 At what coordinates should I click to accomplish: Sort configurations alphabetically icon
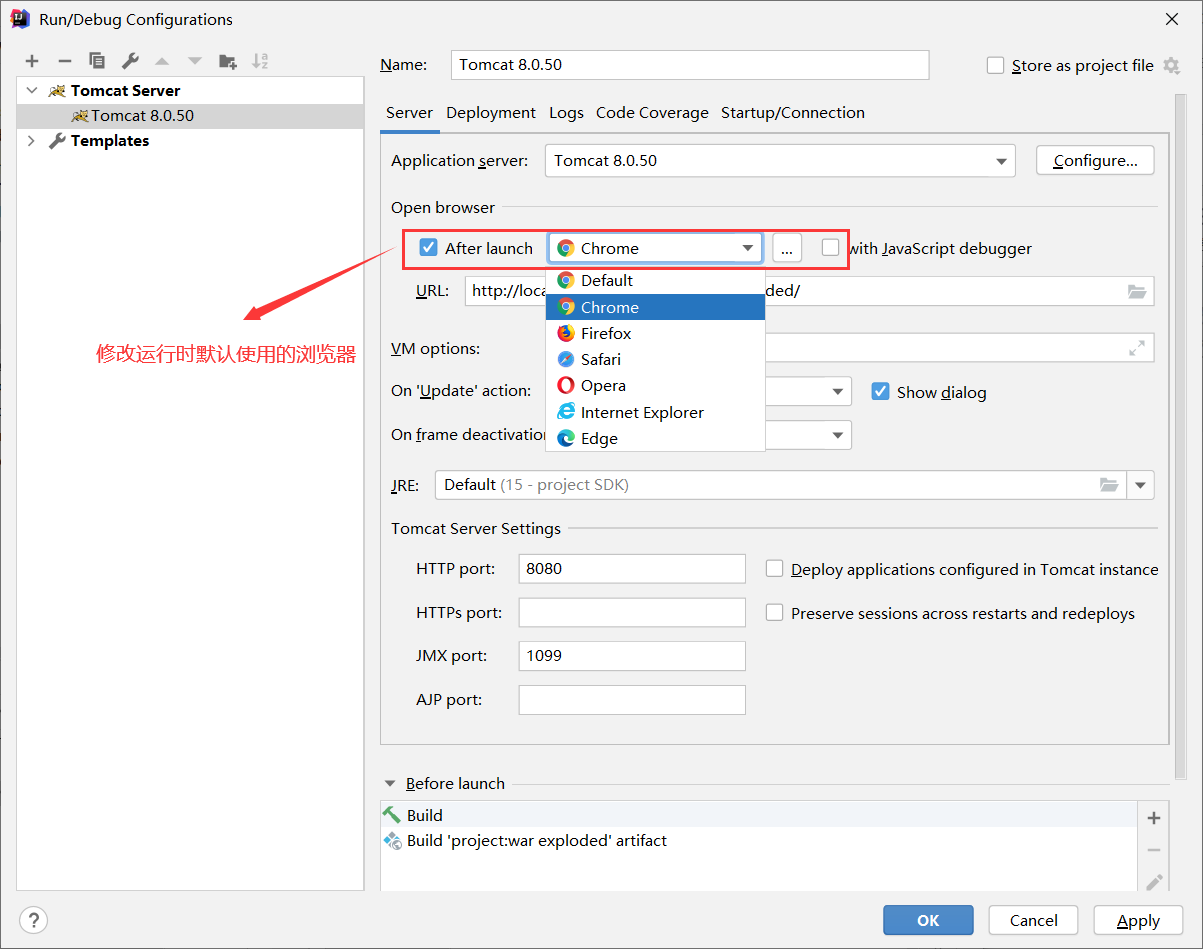[260, 61]
